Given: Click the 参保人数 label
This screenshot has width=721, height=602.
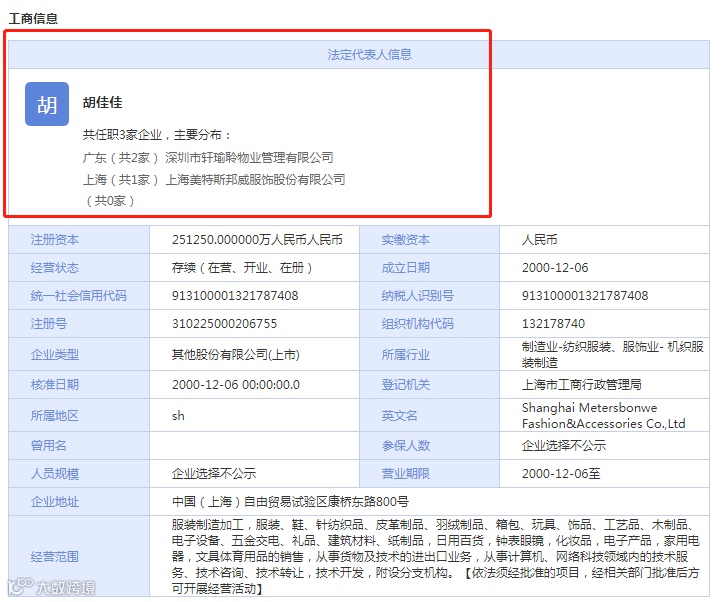Looking at the screenshot, I should tap(406, 446).
